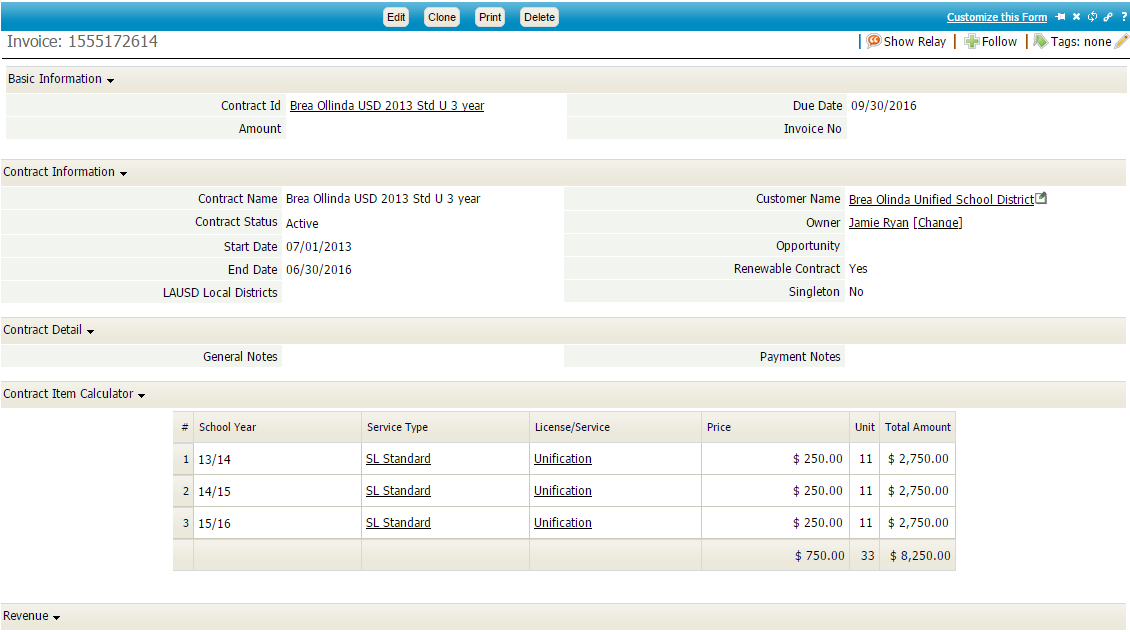Click the chain link icon in header
1130x632 pixels.
[1108, 17]
